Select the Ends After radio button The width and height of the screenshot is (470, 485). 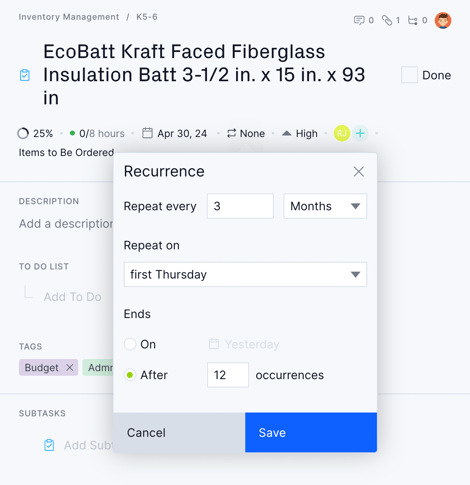(x=130, y=375)
